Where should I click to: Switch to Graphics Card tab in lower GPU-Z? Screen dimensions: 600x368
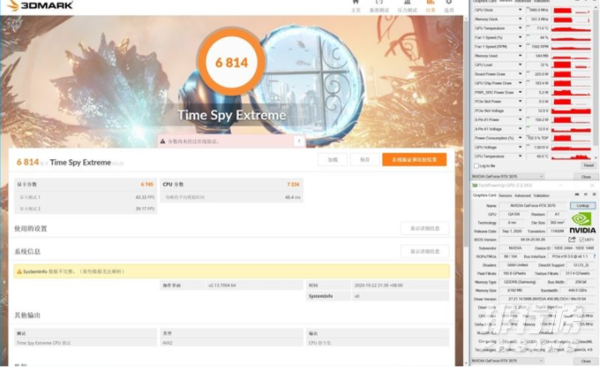(484, 195)
